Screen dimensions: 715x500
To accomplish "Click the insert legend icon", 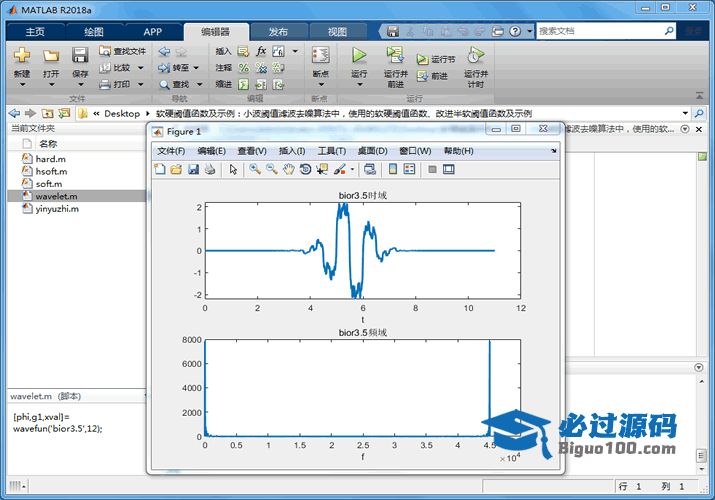I will click(409, 170).
